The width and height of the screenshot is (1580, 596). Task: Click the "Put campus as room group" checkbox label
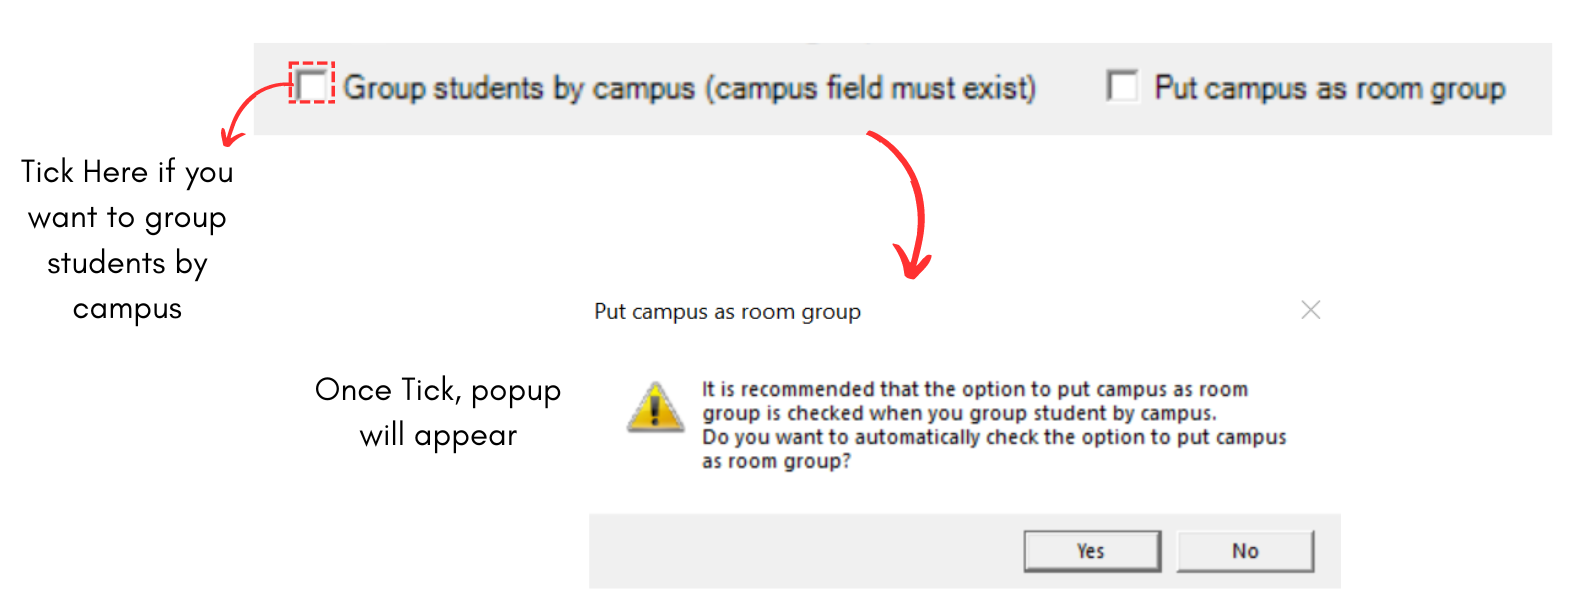(1329, 88)
